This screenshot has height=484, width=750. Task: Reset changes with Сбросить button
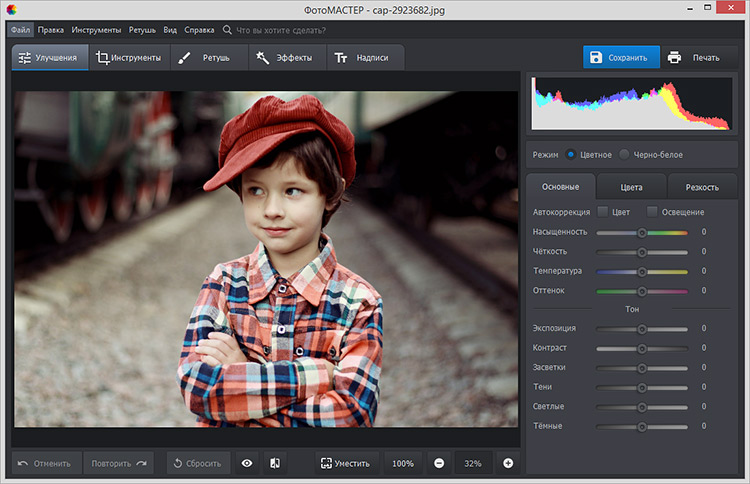pyautogui.click(x=196, y=463)
